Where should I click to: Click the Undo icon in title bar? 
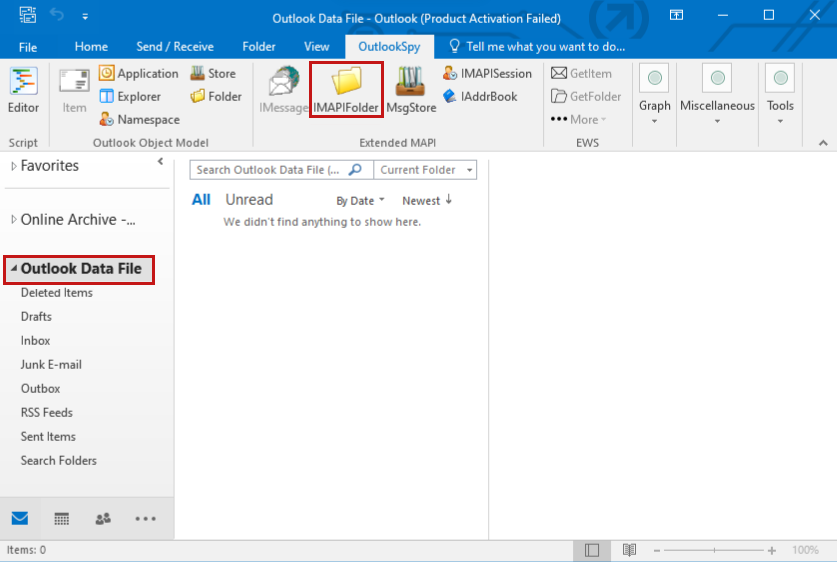57,15
